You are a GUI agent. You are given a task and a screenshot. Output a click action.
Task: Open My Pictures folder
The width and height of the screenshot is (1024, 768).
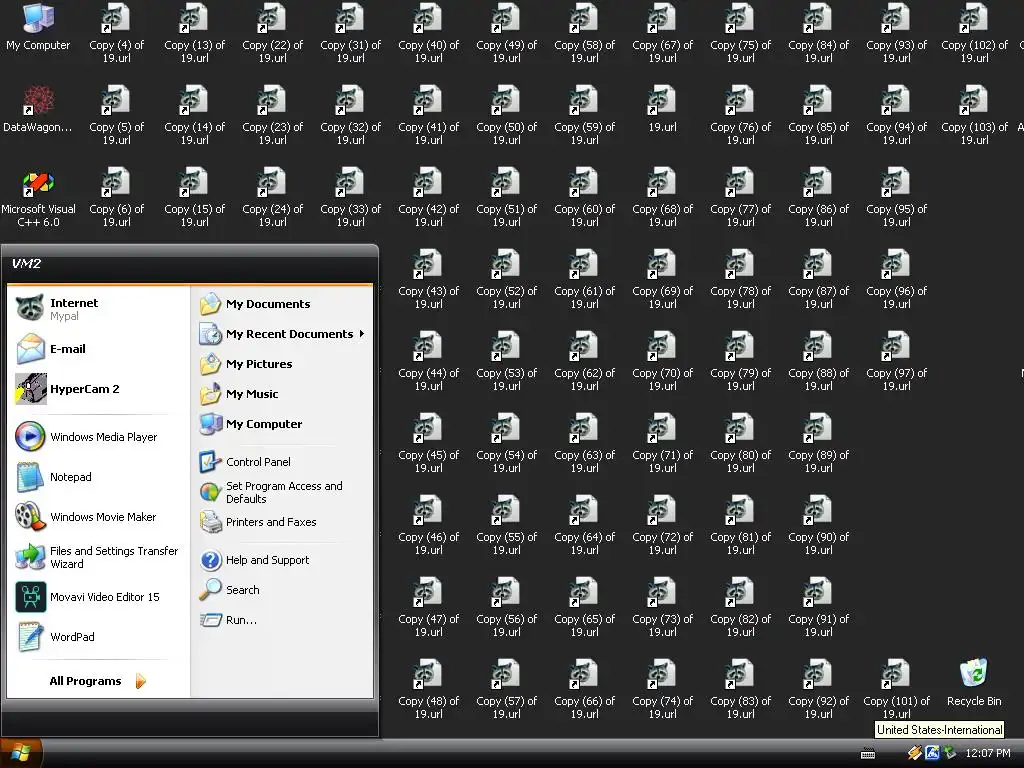pos(282,364)
